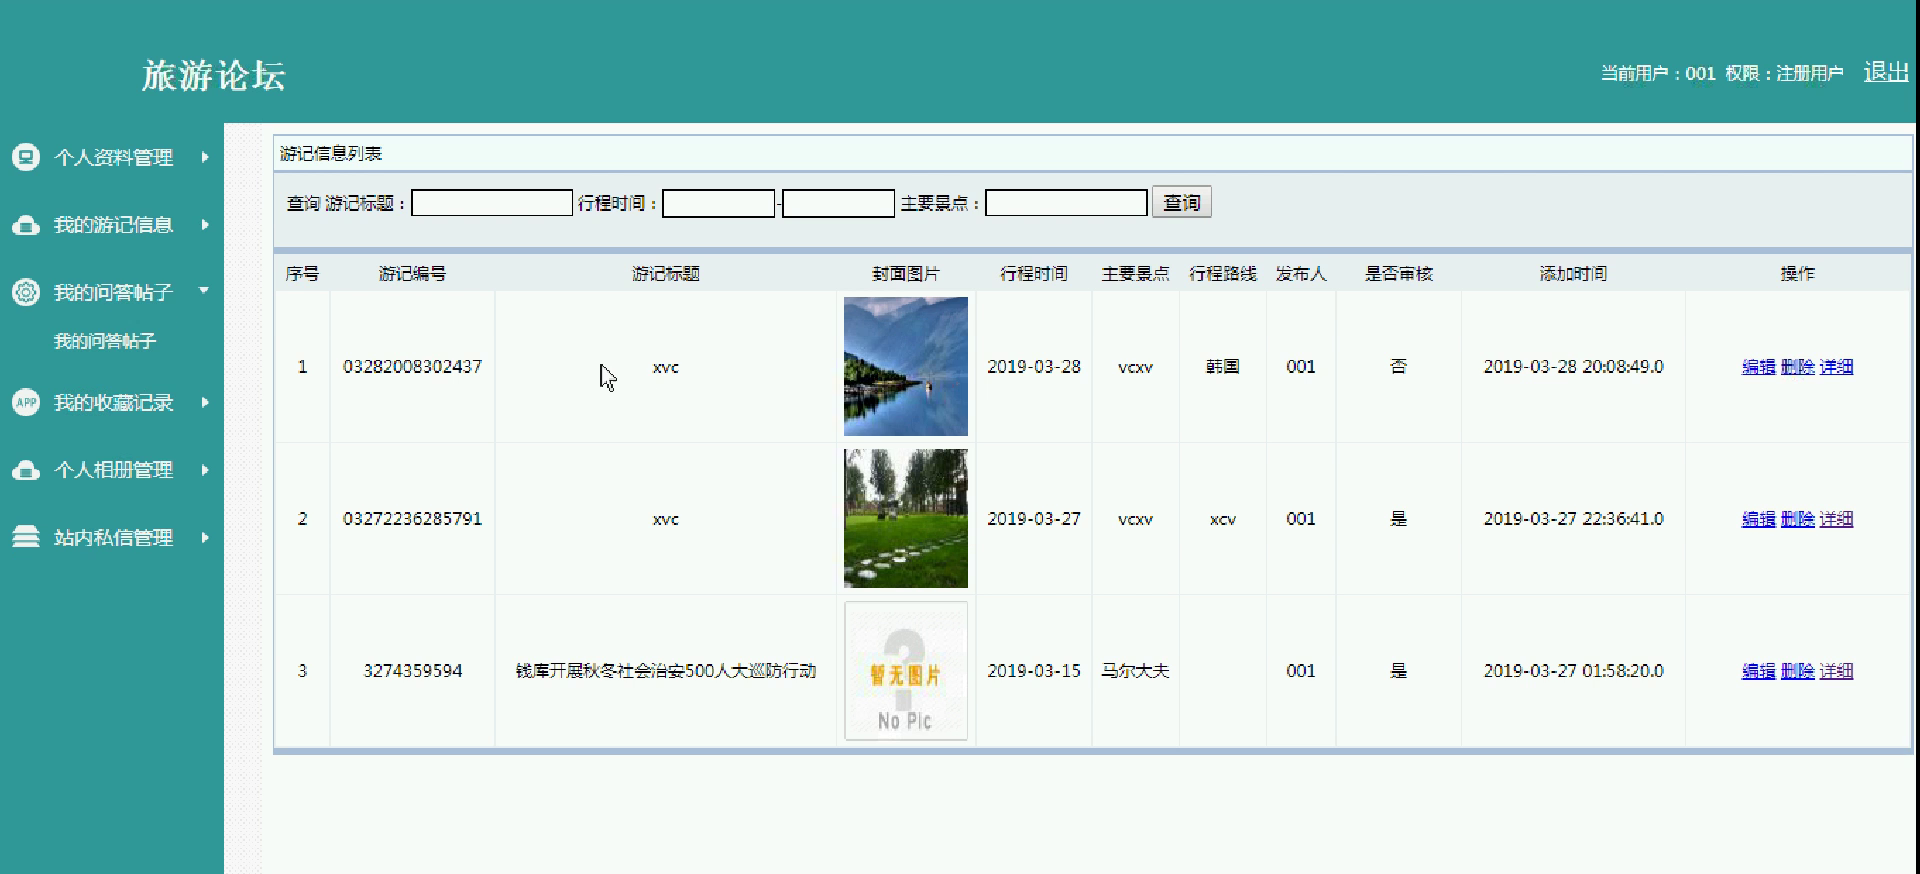Click the 是否审核 column header
This screenshot has width=1920, height=874.
pos(1399,273)
